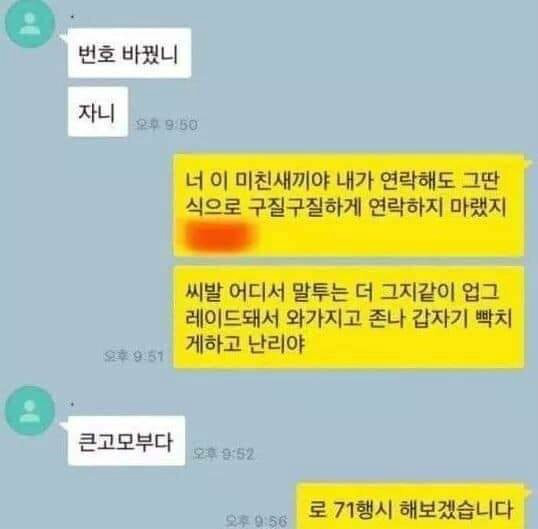Click the word 71행시 in bottom bubble
Viewport: 538px width, 529px height.
(x=363, y=509)
